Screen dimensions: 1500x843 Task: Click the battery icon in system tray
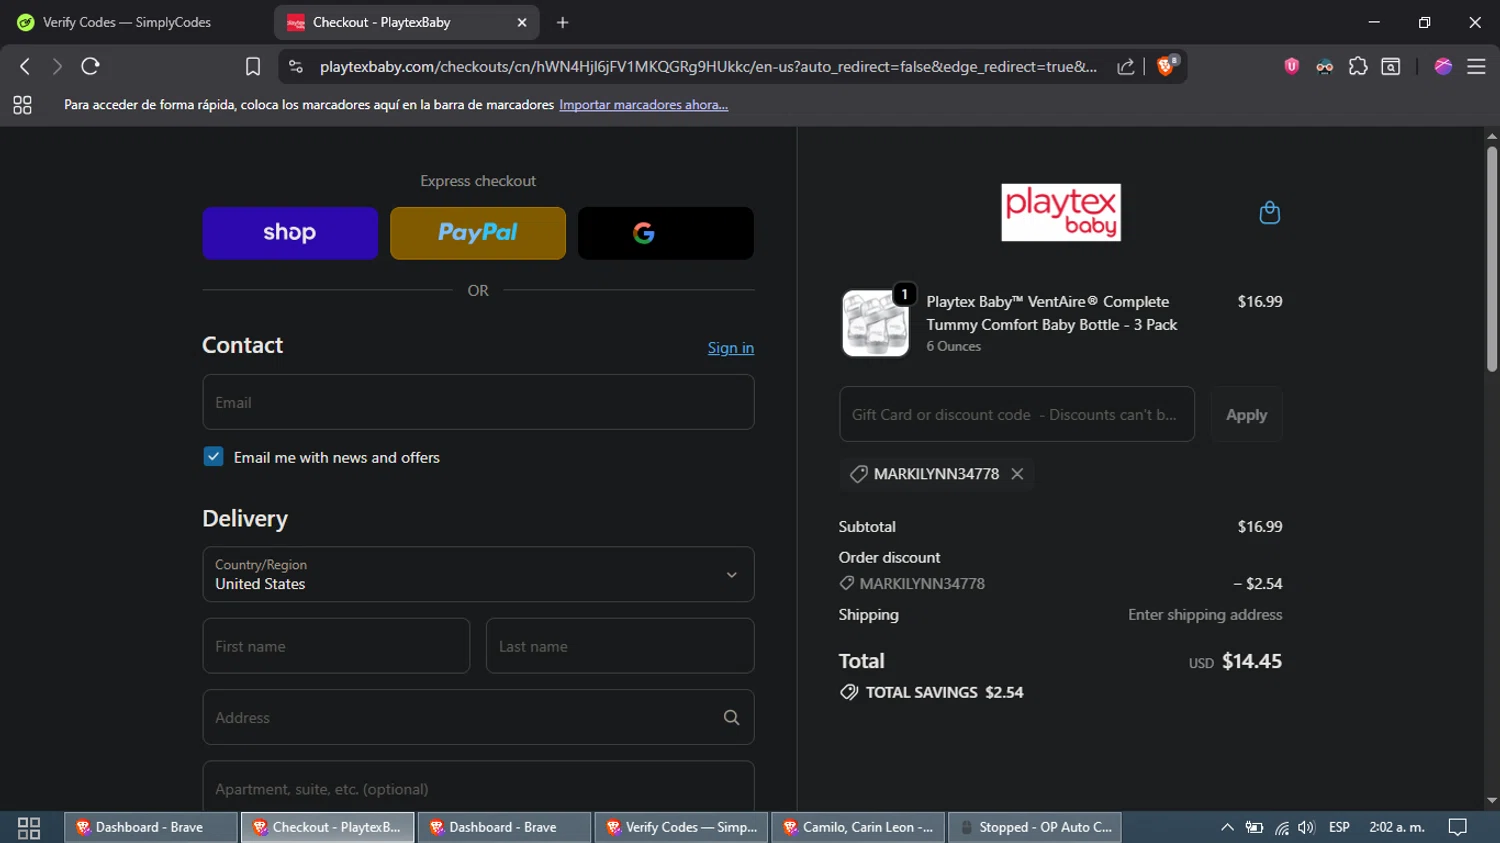(1253, 827)
